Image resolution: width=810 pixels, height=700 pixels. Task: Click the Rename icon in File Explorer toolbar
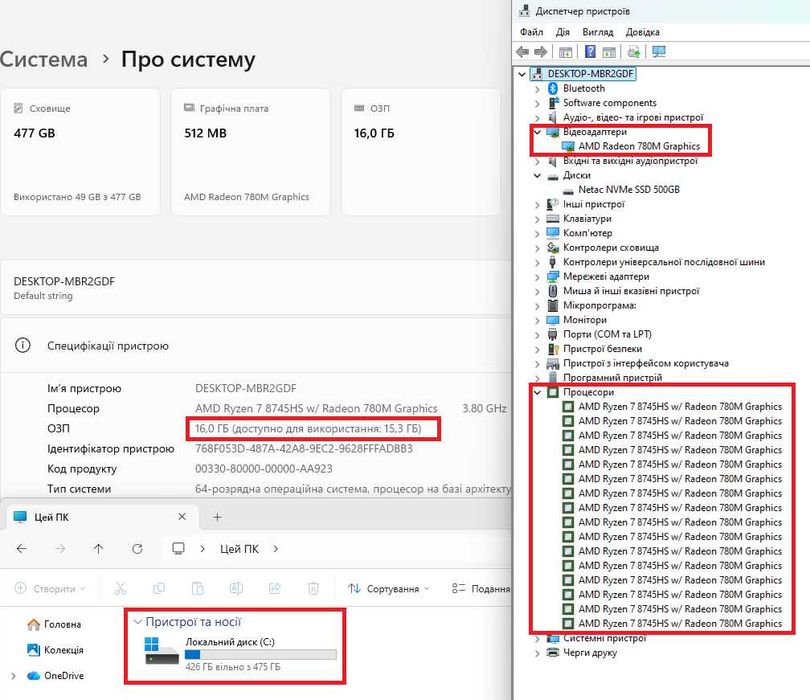236,588
